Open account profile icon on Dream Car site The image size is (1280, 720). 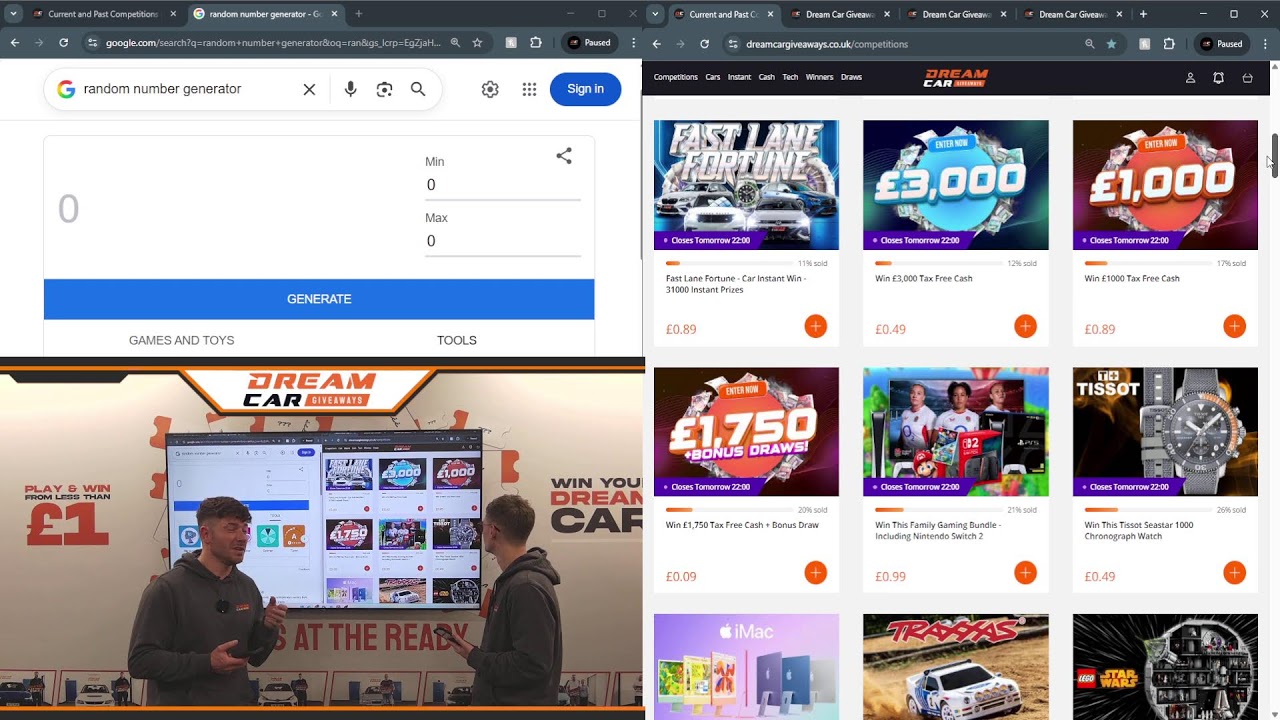tap(1190, 77)
